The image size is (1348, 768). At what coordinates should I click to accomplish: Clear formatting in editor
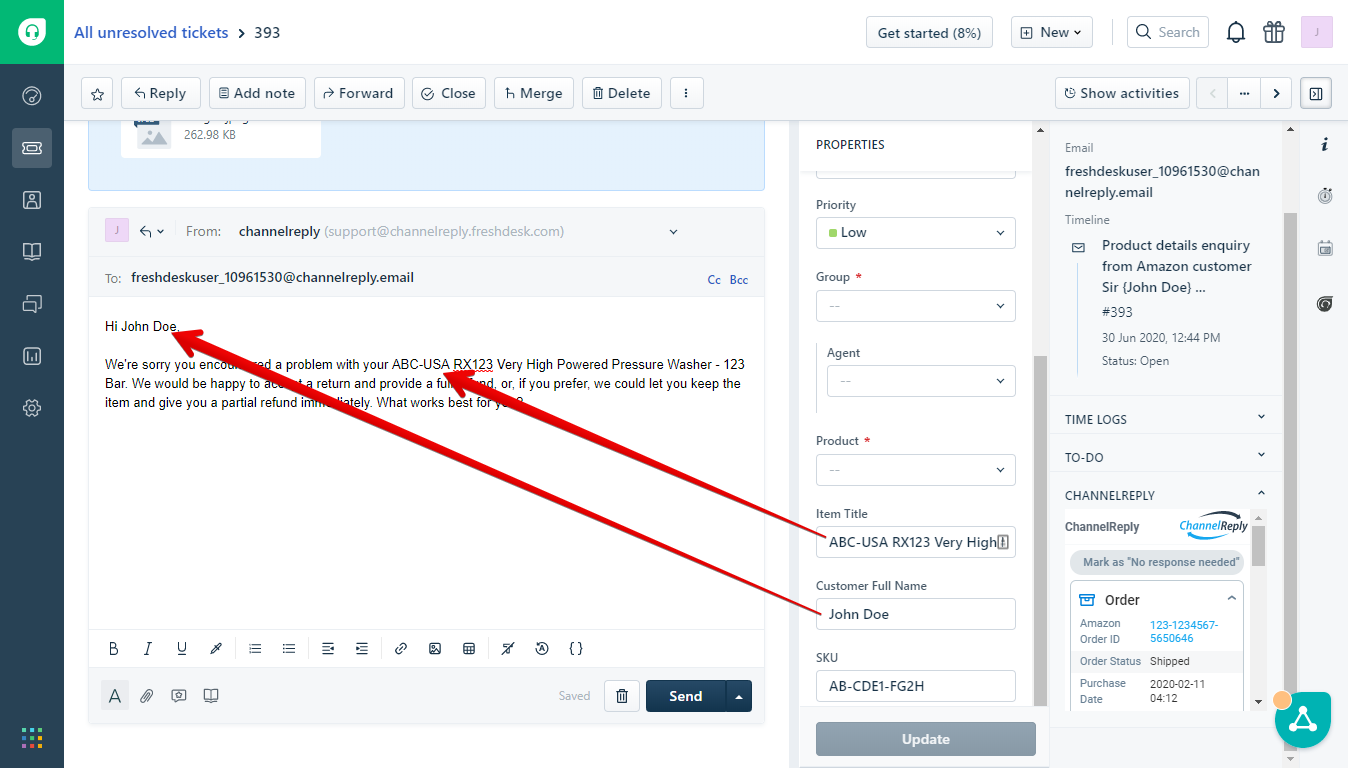click(x=508, y=649)
